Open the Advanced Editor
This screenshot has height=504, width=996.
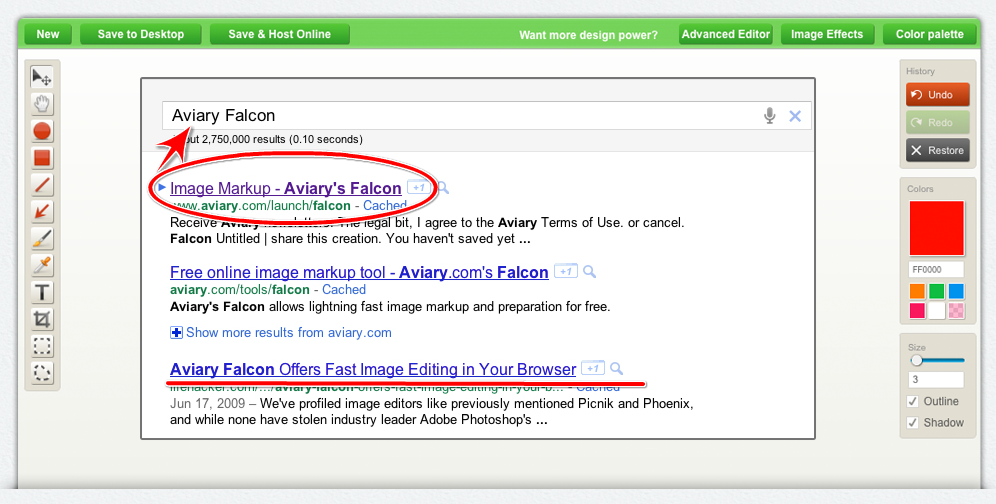[x=726, y=34]
